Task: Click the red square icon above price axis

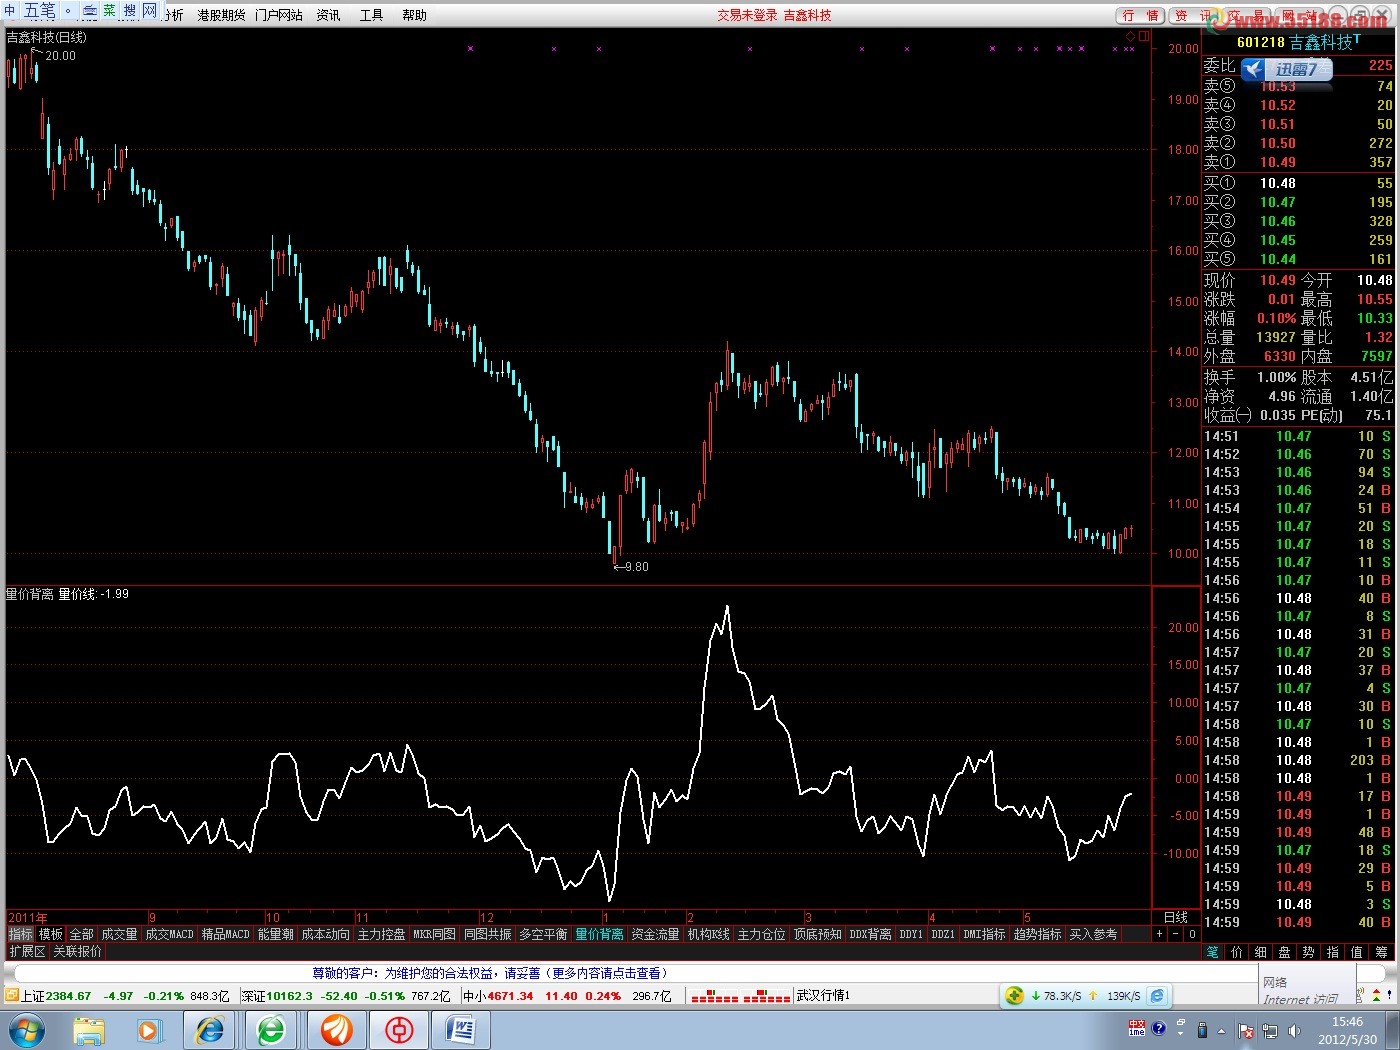Action: 1144,37
